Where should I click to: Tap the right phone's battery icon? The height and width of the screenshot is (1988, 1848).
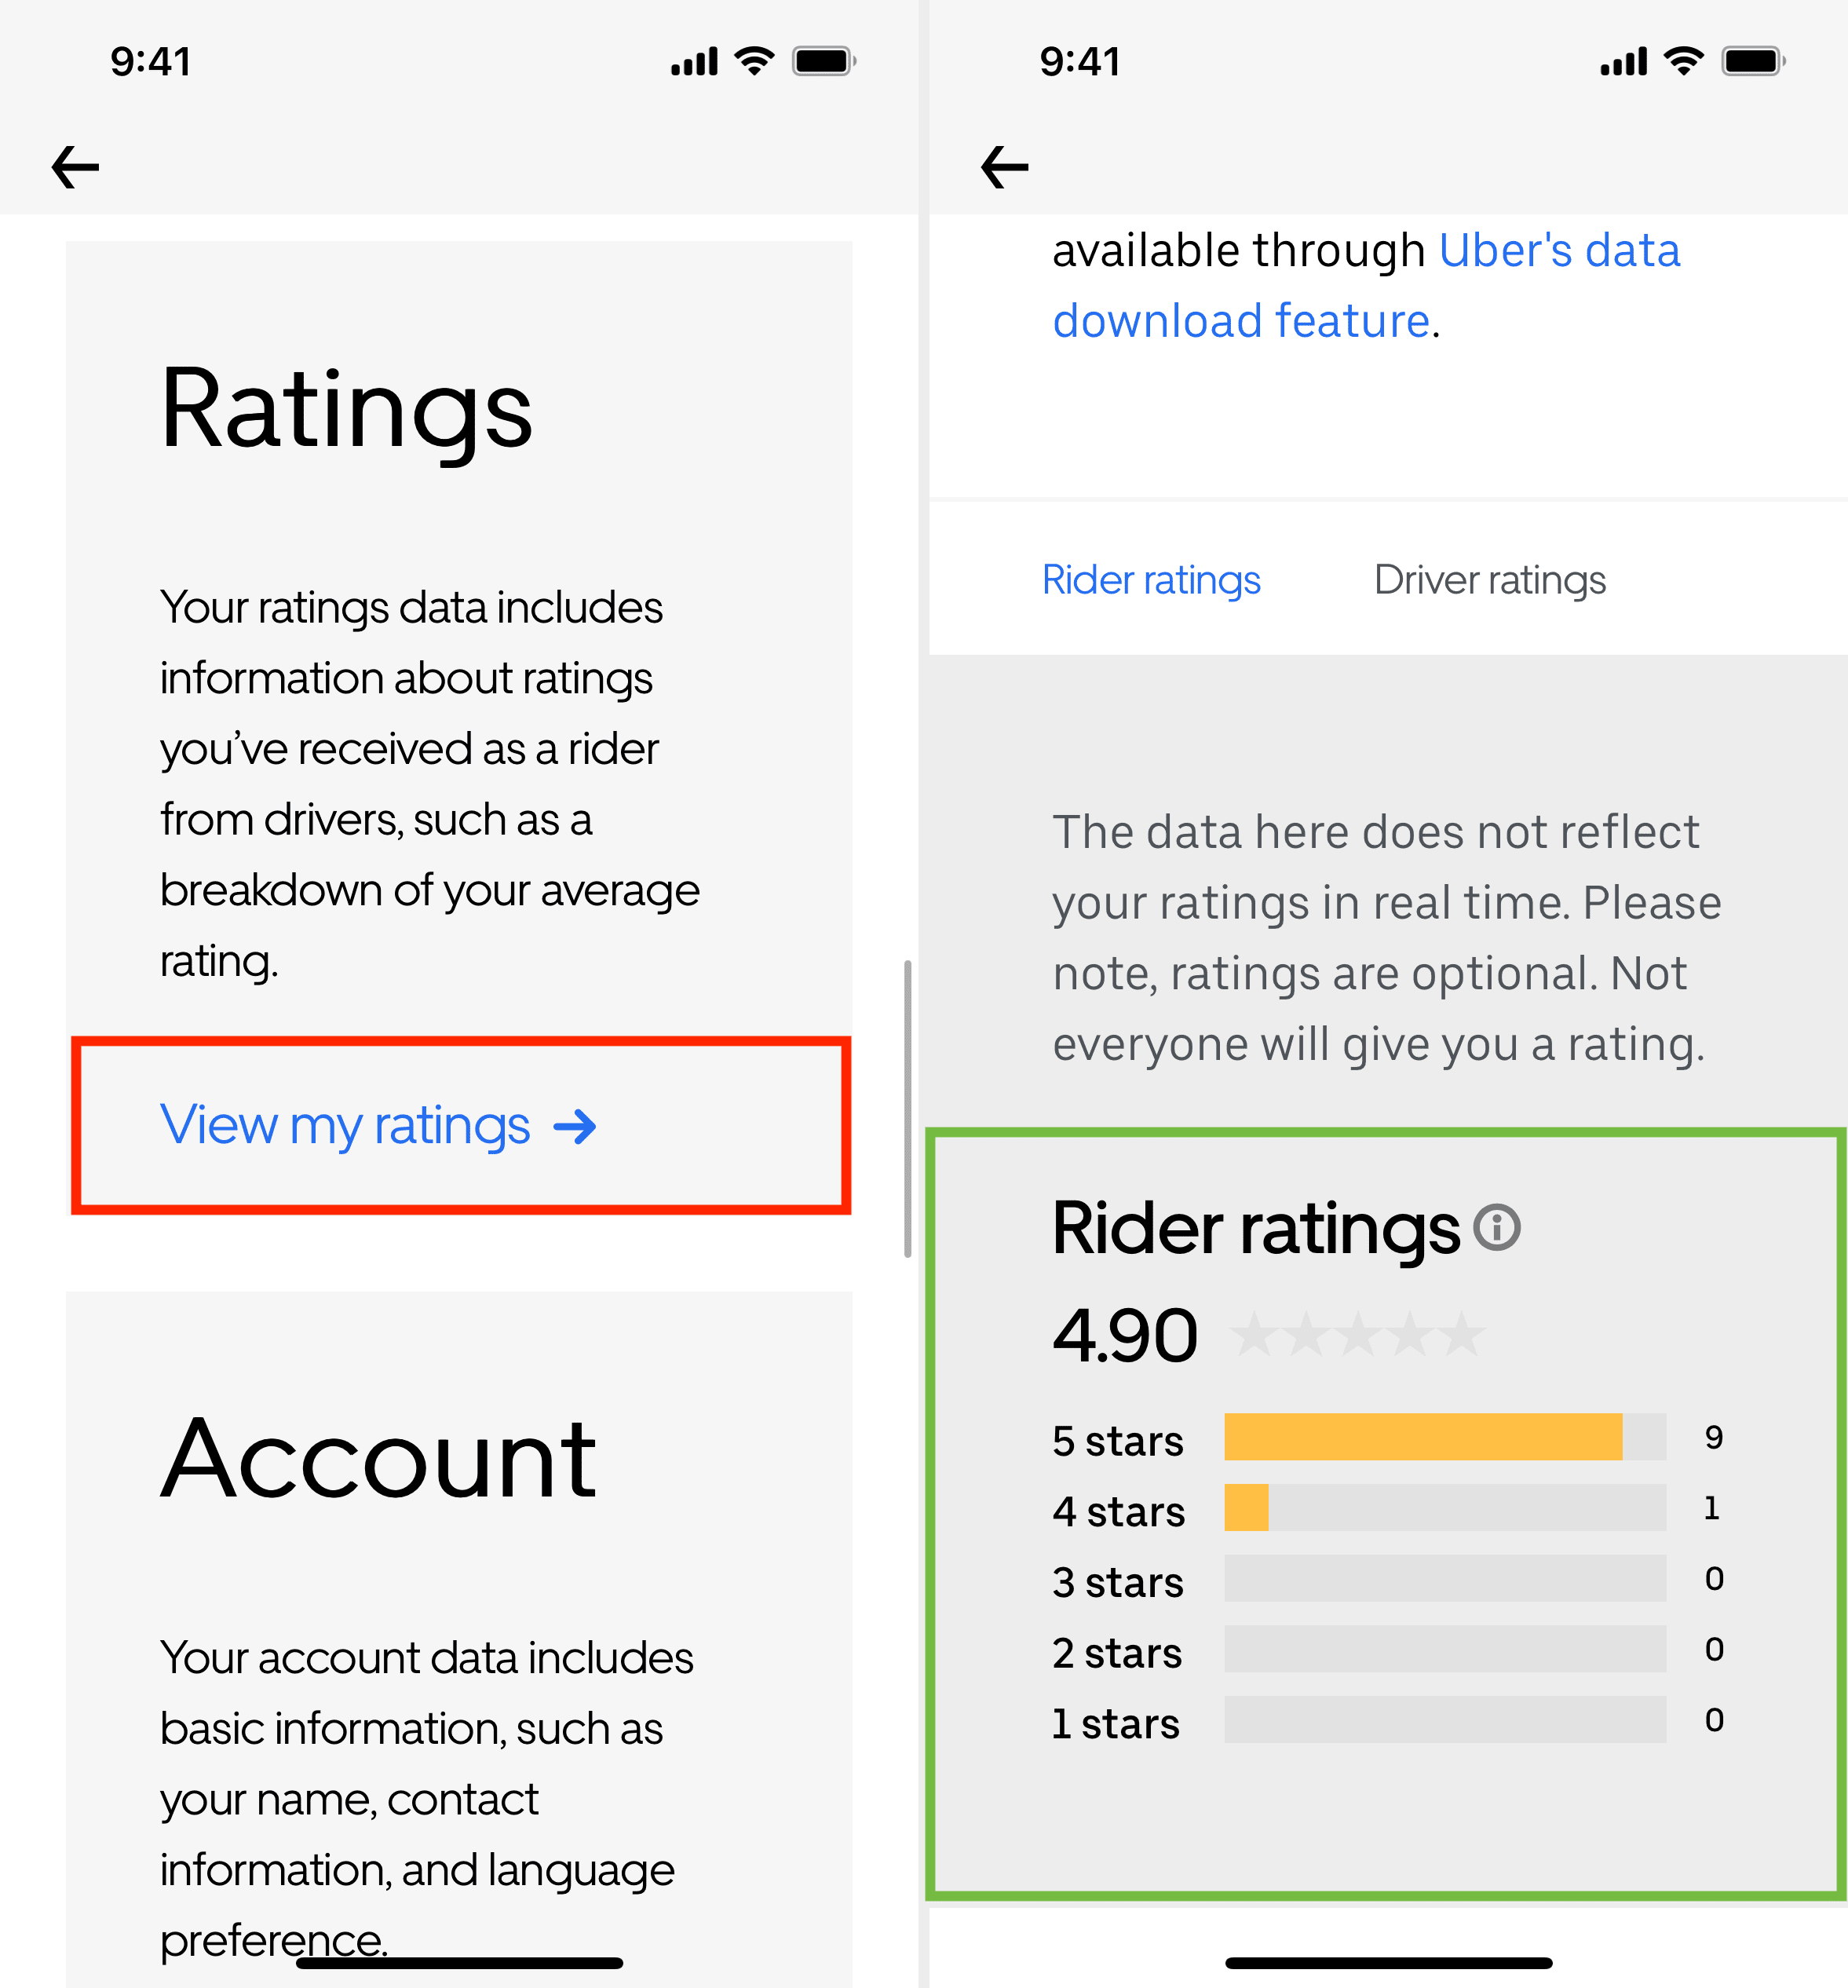[1753, 61]
